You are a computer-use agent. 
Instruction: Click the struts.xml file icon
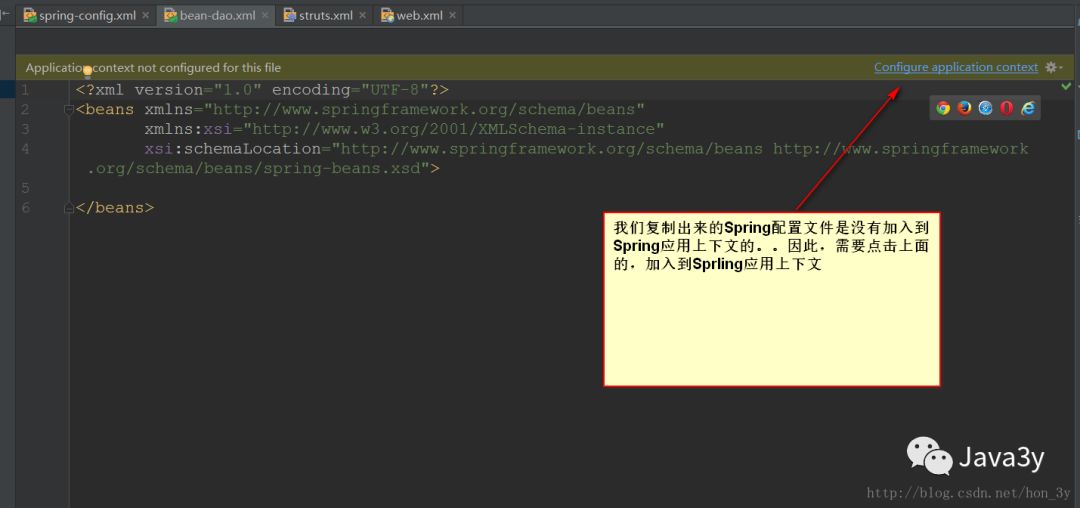(290, 15)
